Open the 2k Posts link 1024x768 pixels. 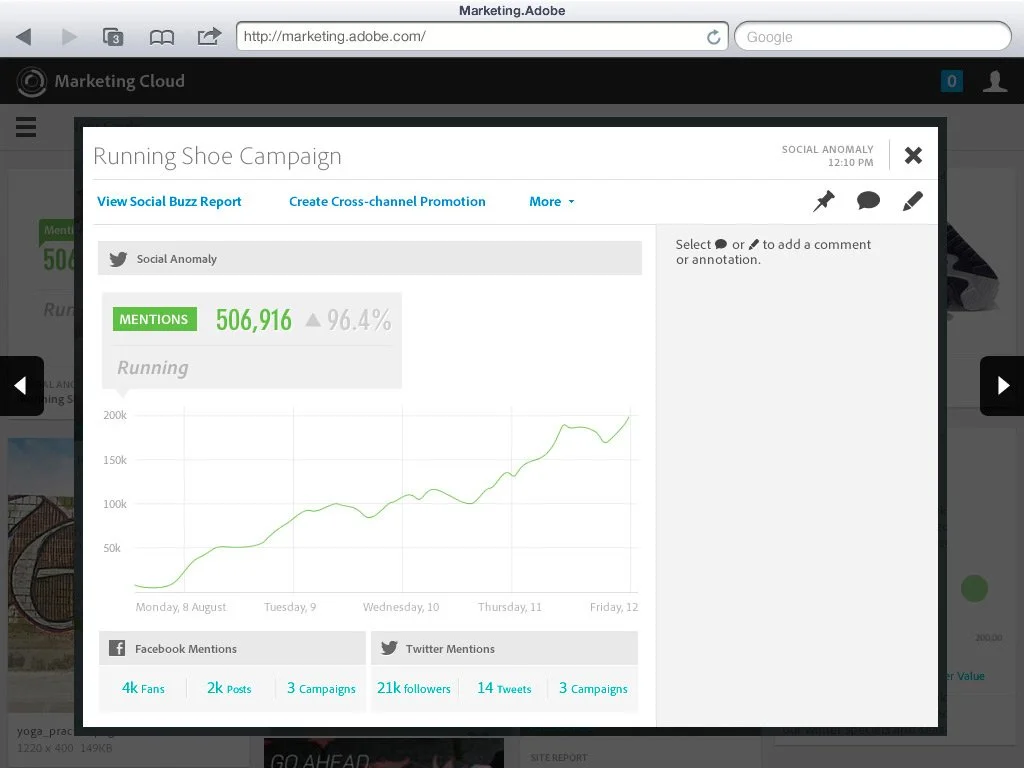[229, 688]
